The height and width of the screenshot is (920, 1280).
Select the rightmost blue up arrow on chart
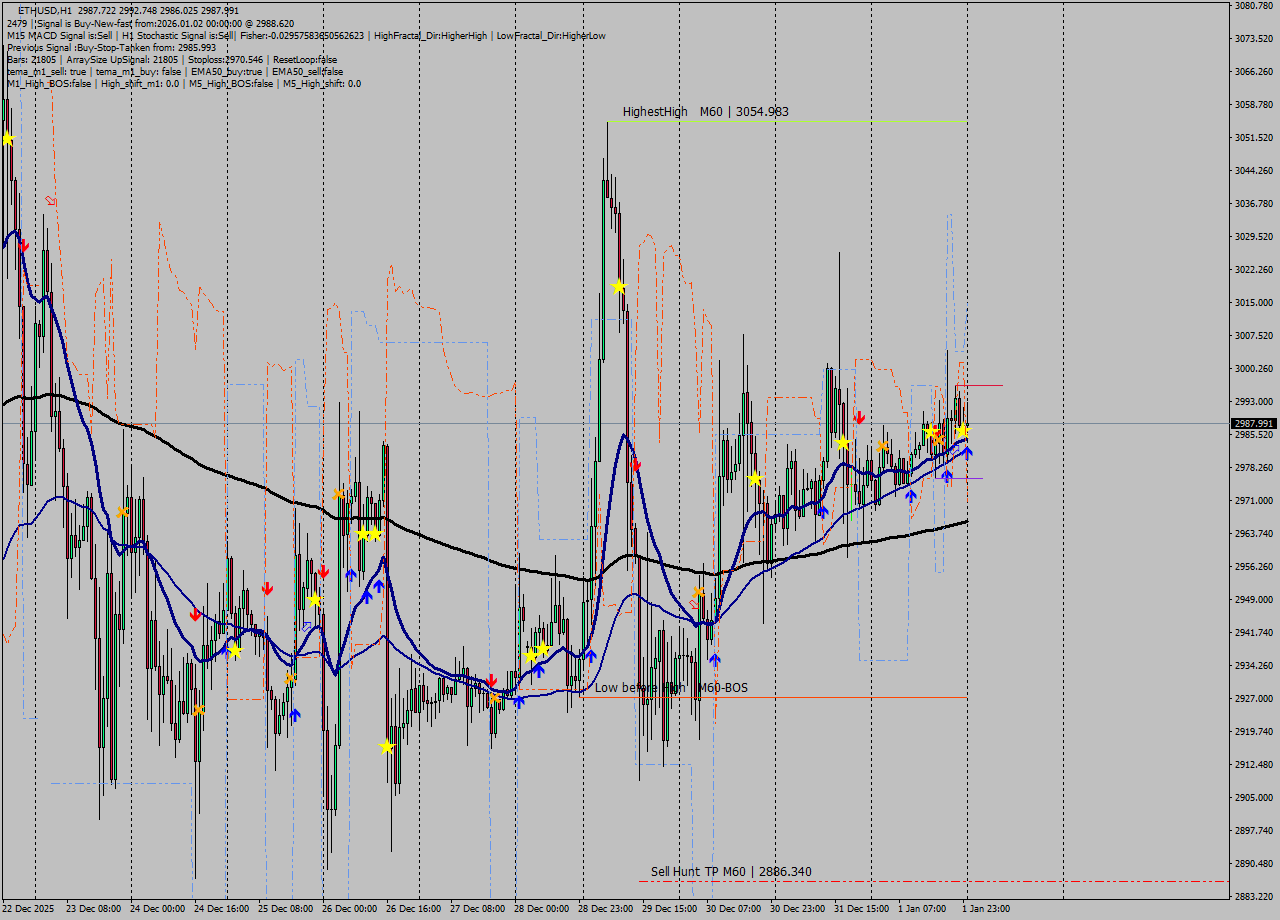(x=968, y=453)
